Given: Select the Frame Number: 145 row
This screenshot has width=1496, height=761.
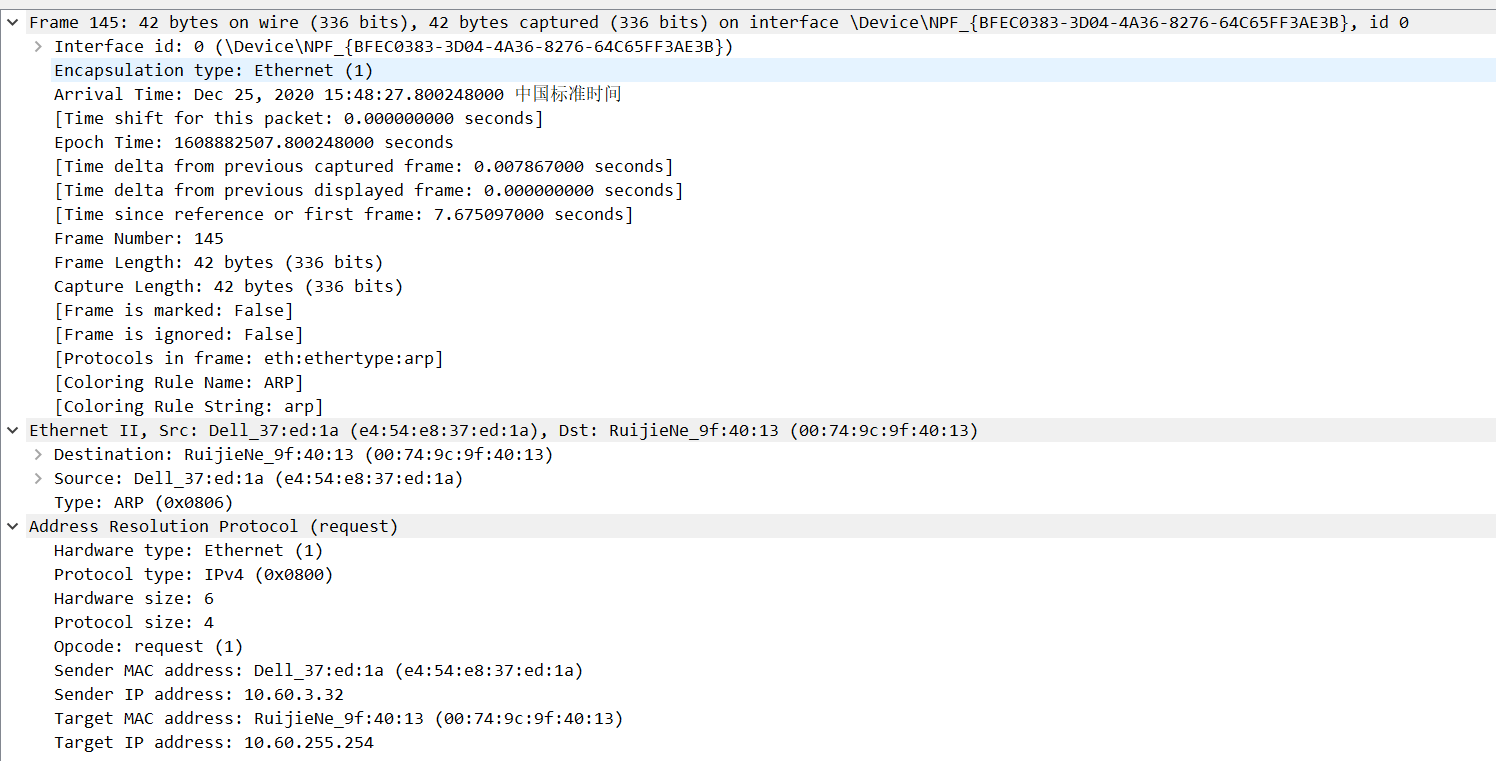Looking at the screenshot, I should 150,237.
